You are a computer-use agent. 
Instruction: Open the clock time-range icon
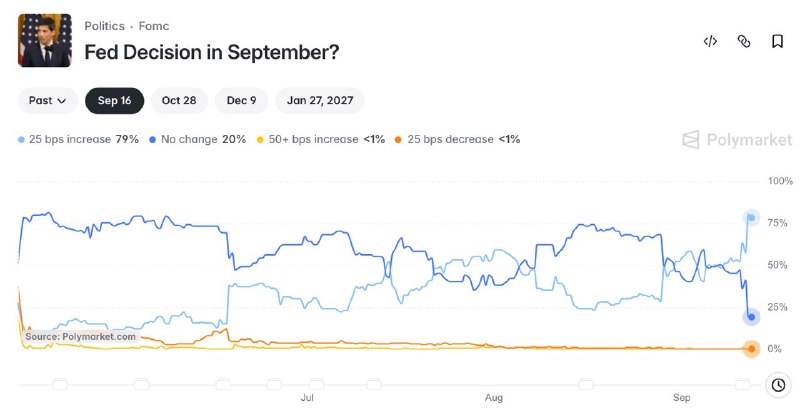click(x=778, y=385)
